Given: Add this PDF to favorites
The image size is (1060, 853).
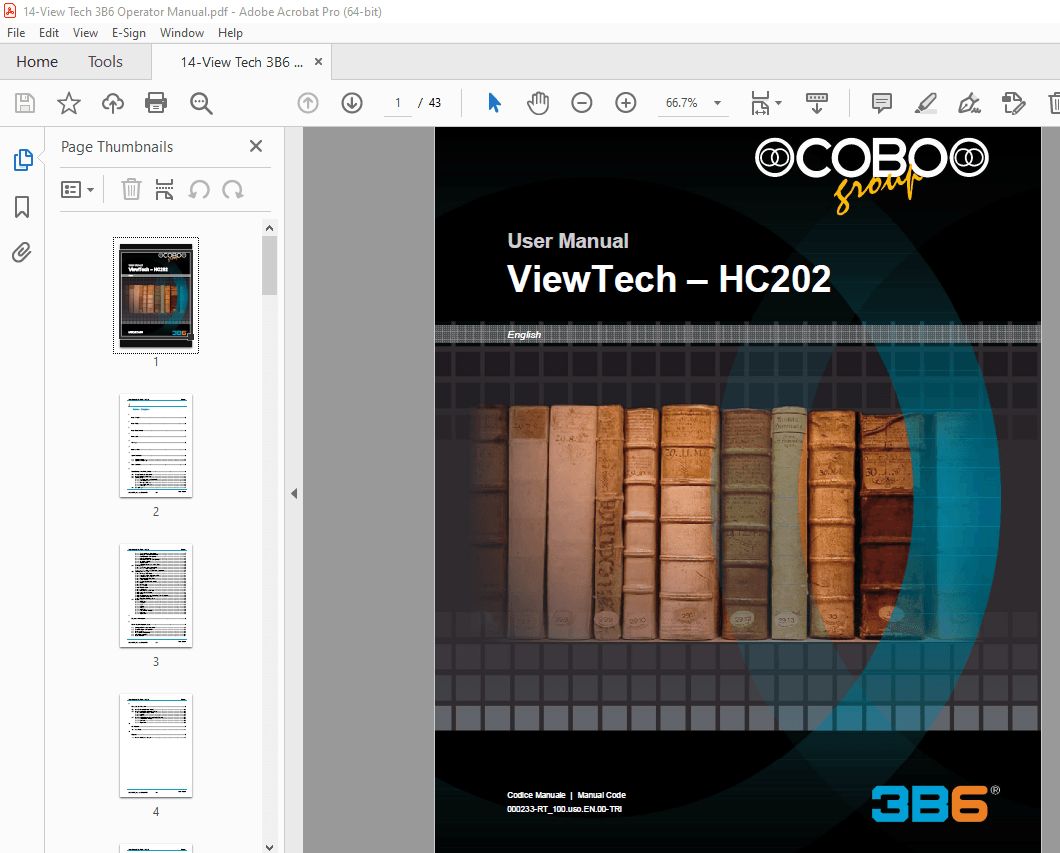Looking at the screenshot, I should (x=68, y=102).
